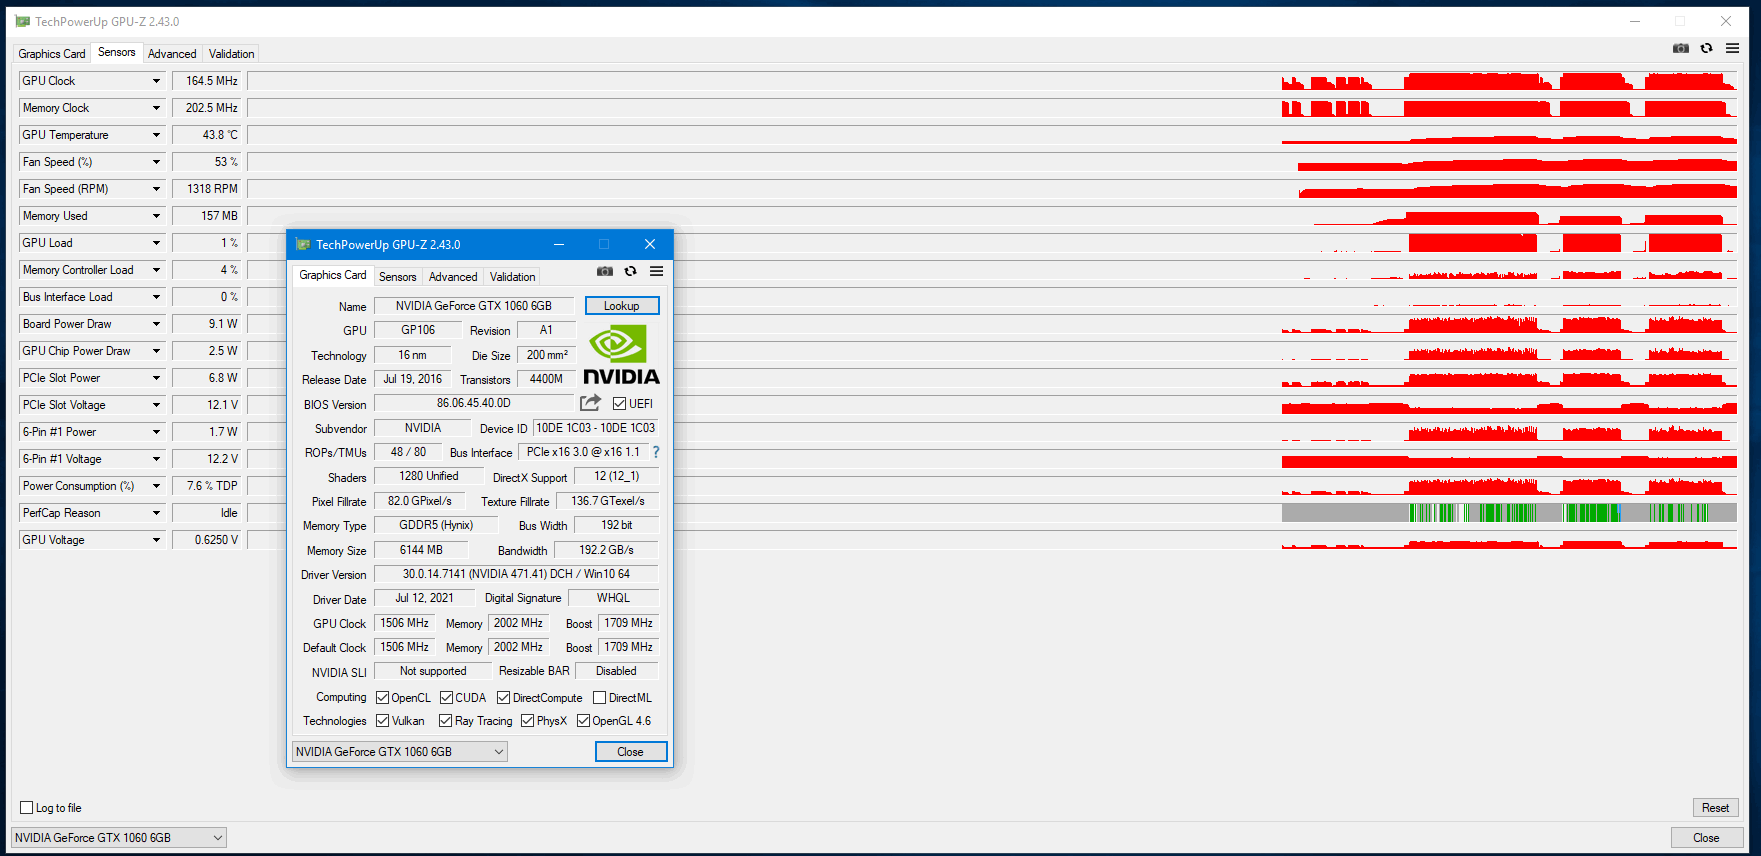The image size is (1761, 856).
Task: Click the Fan Speed 1318 RPM value
Action: (207, 189)
